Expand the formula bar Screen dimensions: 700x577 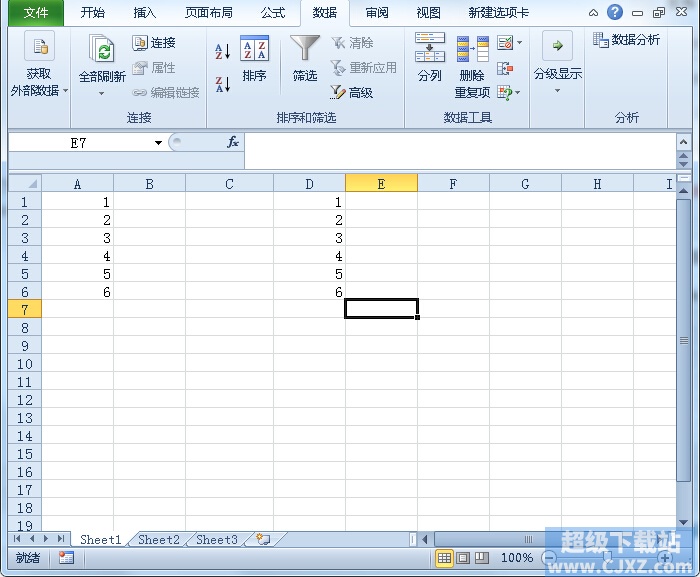click(x=683, y=142)
